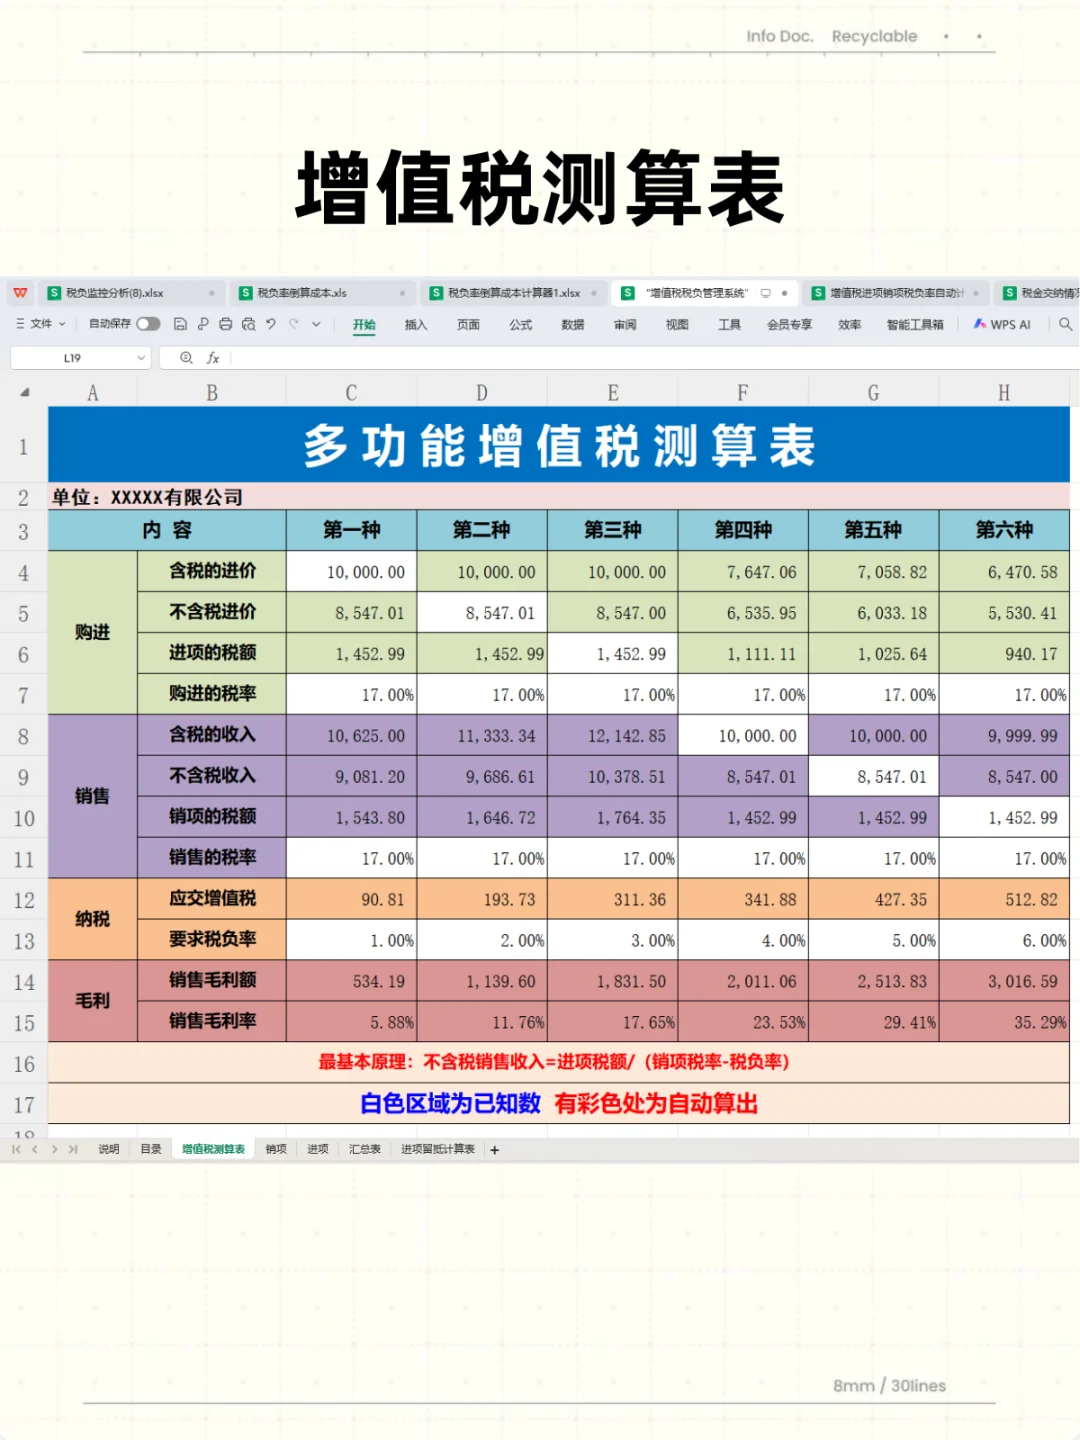Click the display icon on active document tab
This screenshot has width=1080, height=1440.
pos(766,293)
